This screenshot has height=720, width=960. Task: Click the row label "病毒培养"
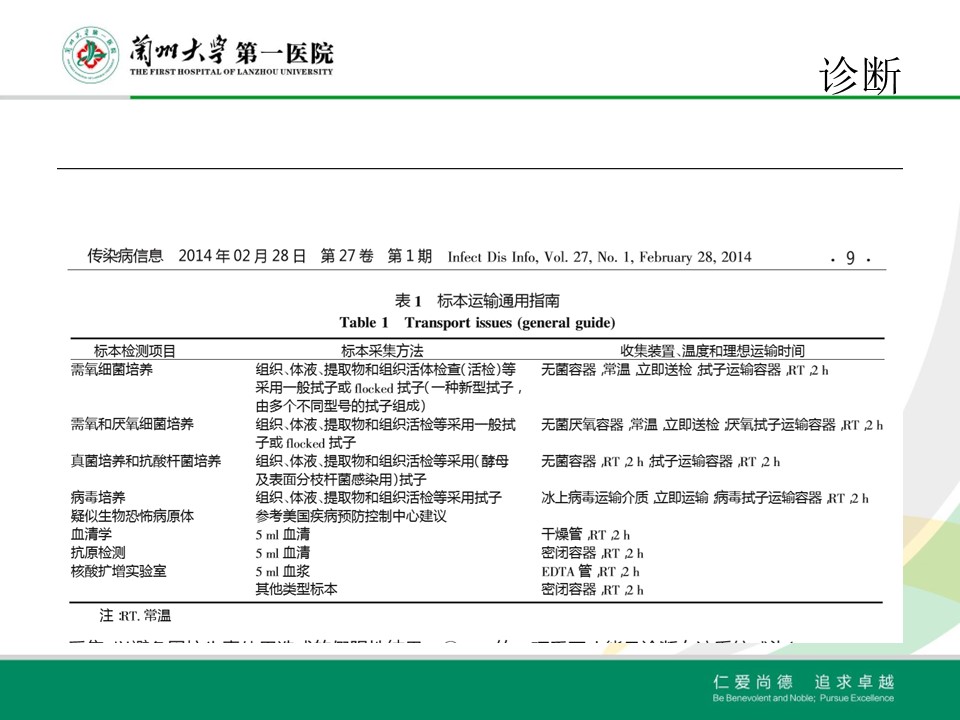pos(98,498)
